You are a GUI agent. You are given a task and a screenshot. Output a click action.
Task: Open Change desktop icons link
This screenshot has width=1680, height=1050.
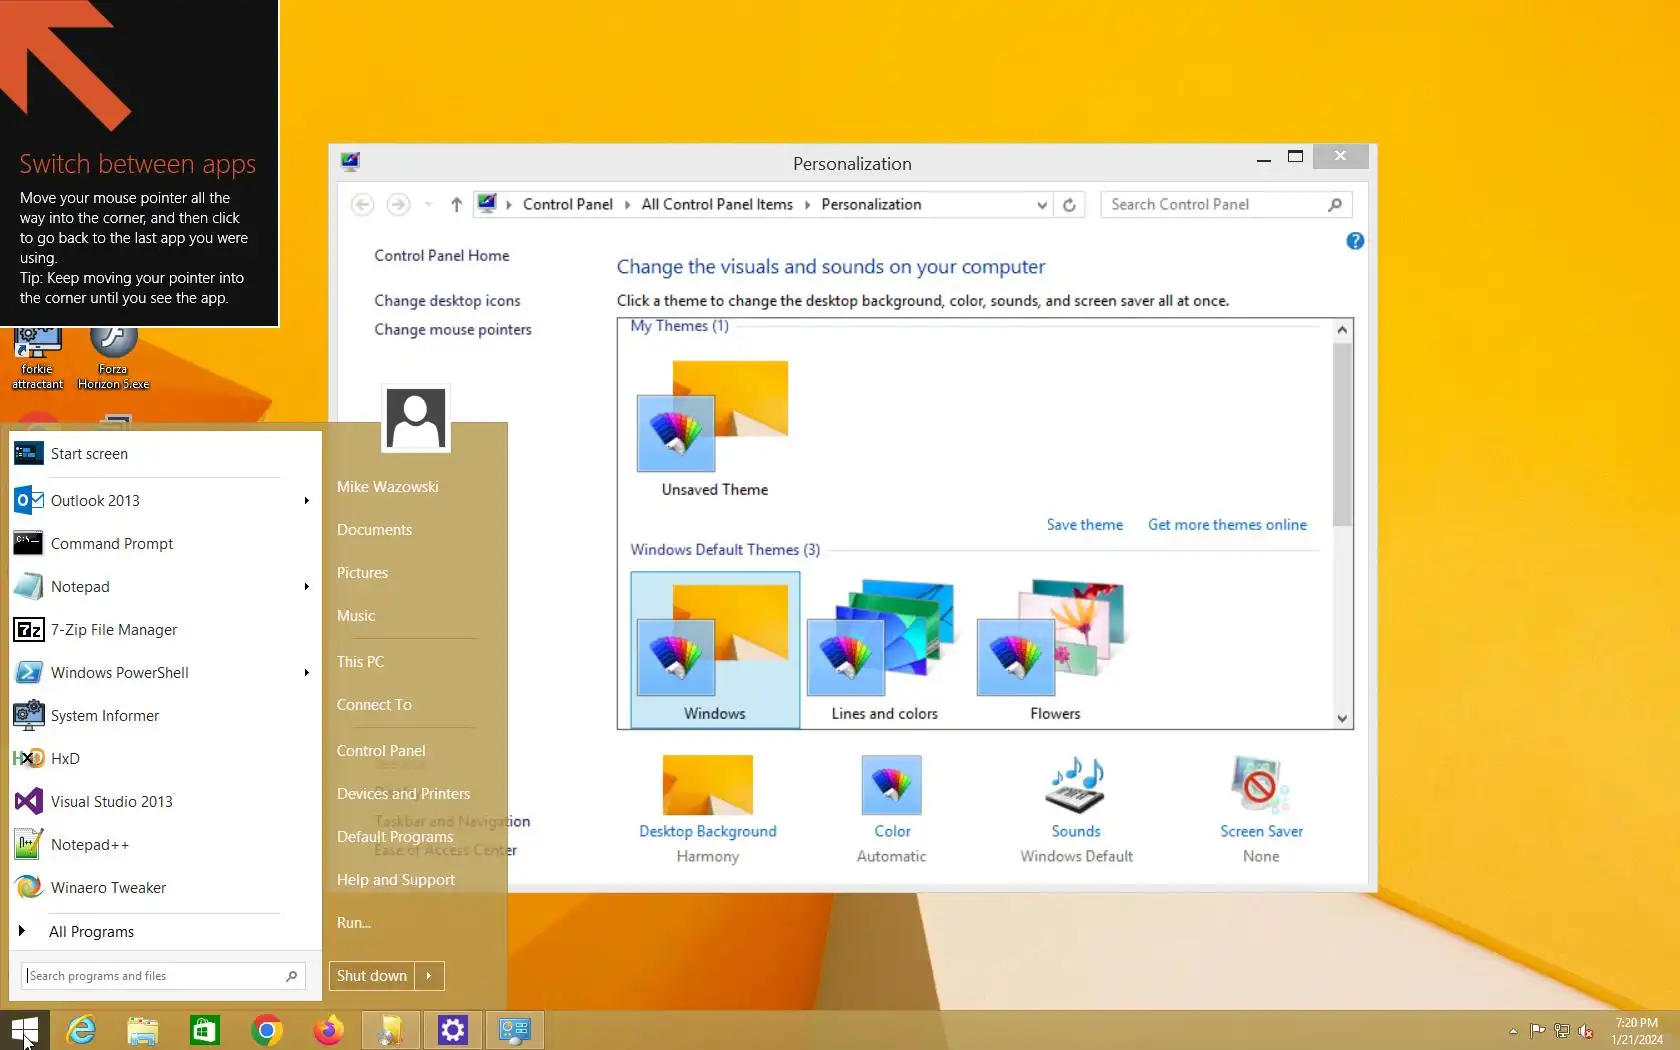[447, 300]
